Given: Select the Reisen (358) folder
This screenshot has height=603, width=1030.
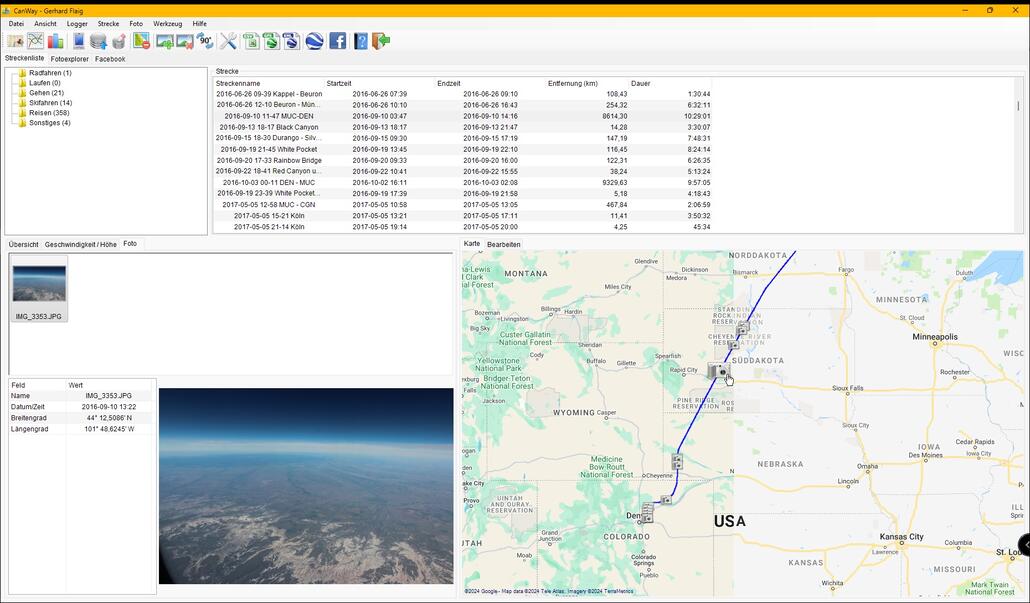Looking at the screenshot, I should click(48, 113).
